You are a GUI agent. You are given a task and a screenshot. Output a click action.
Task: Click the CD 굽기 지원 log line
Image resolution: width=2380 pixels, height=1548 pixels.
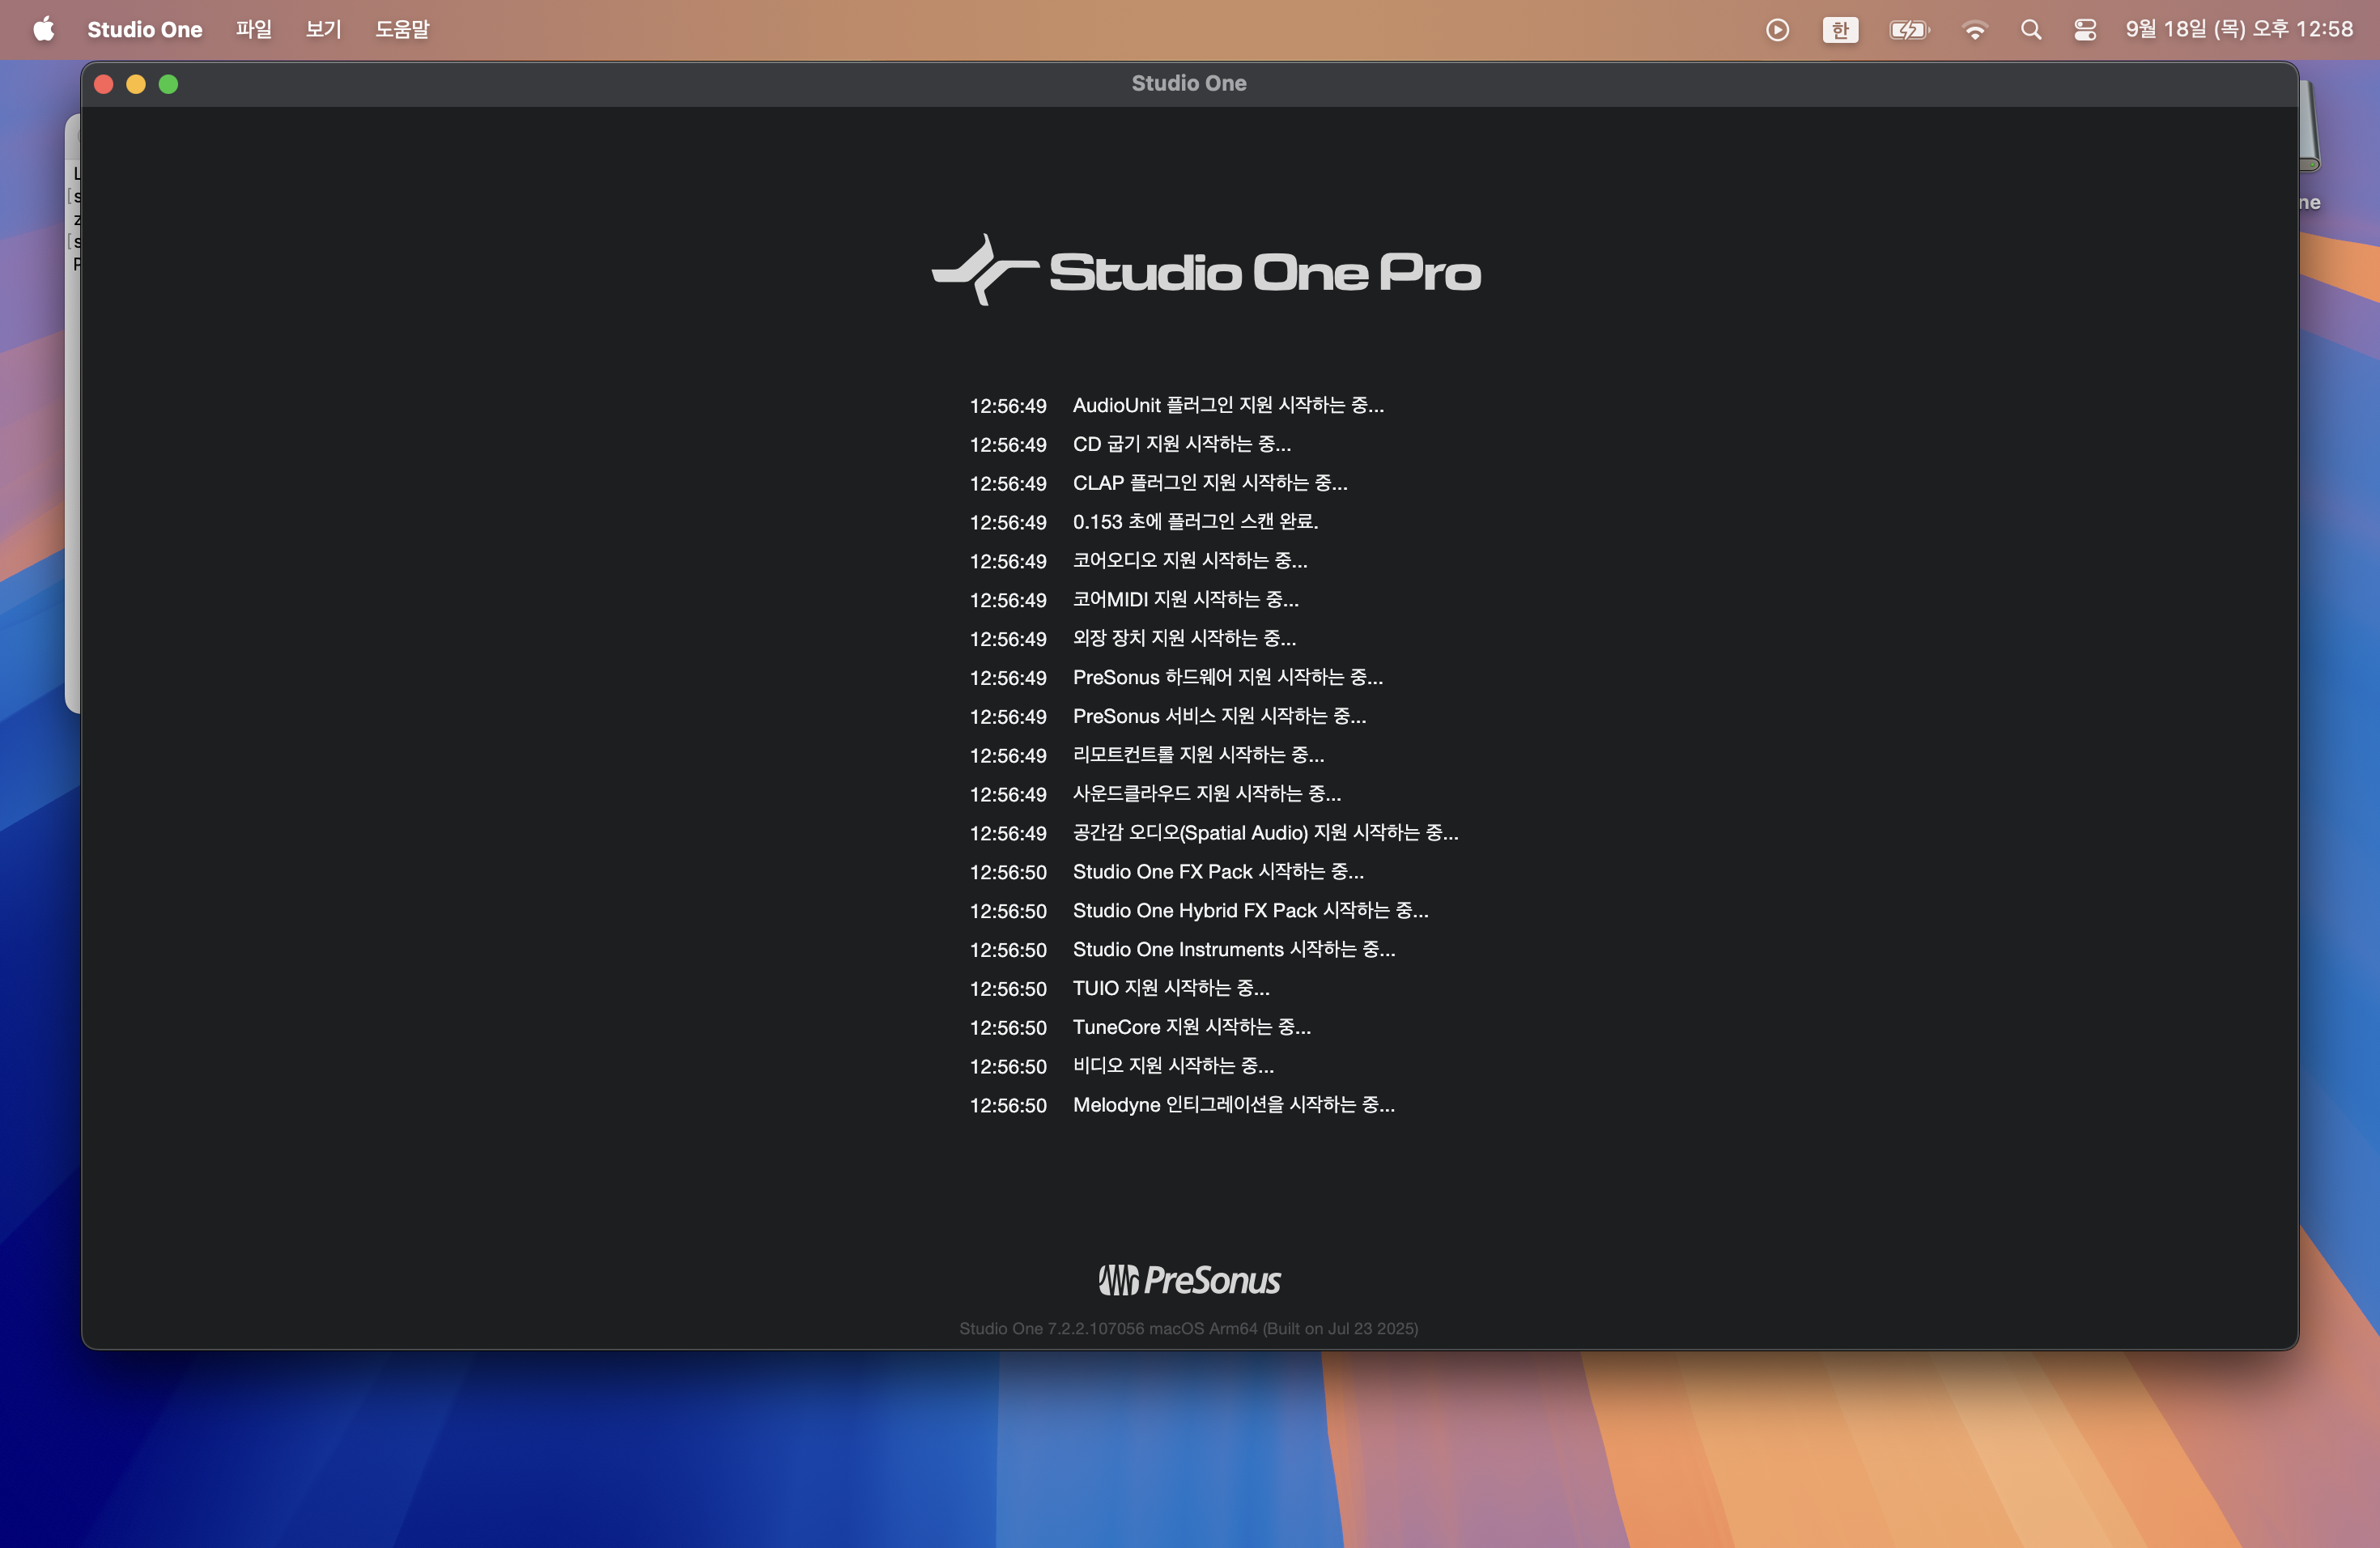(1130, 444)
